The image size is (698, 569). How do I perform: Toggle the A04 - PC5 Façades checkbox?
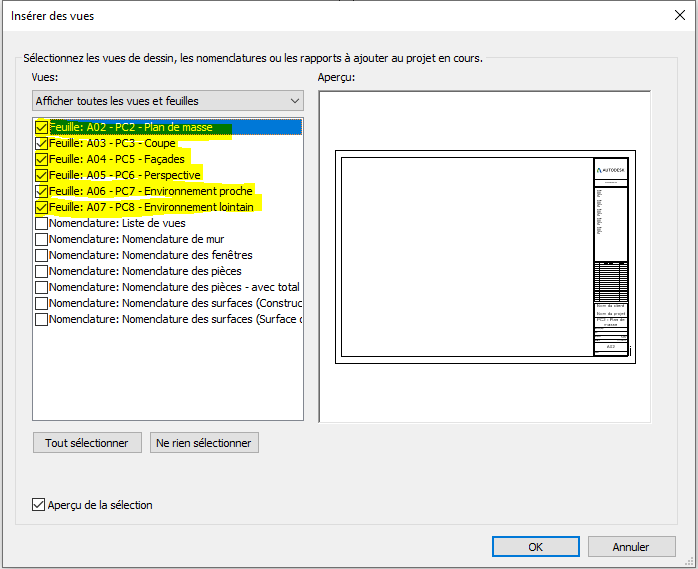click(x=41, y=160)
